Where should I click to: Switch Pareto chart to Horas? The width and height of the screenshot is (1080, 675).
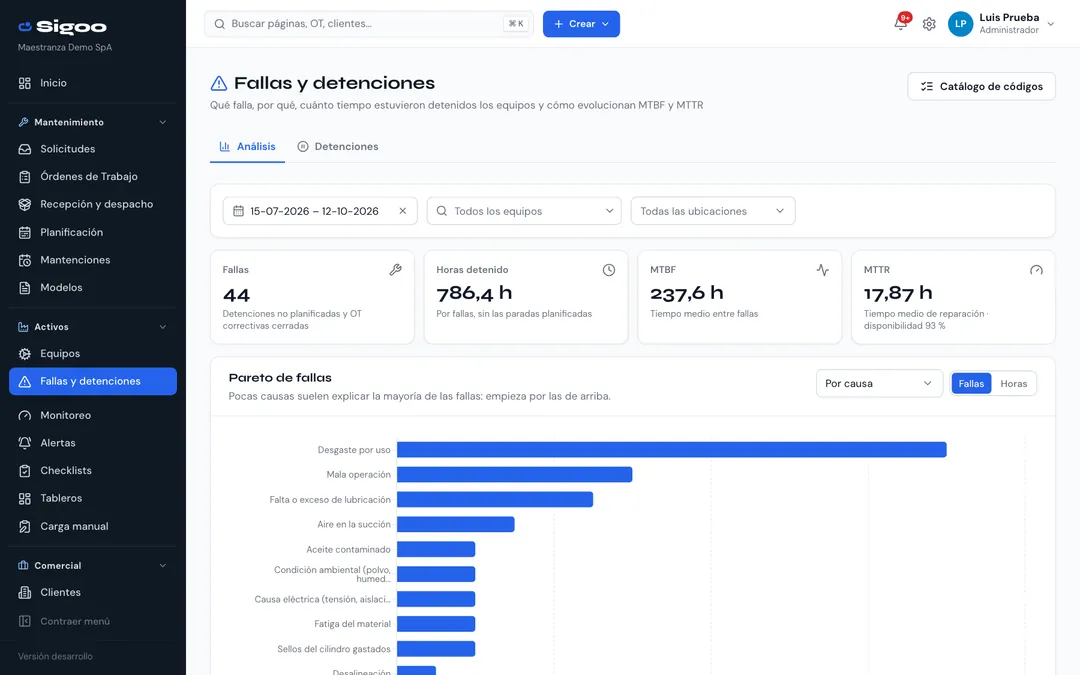1013,384
